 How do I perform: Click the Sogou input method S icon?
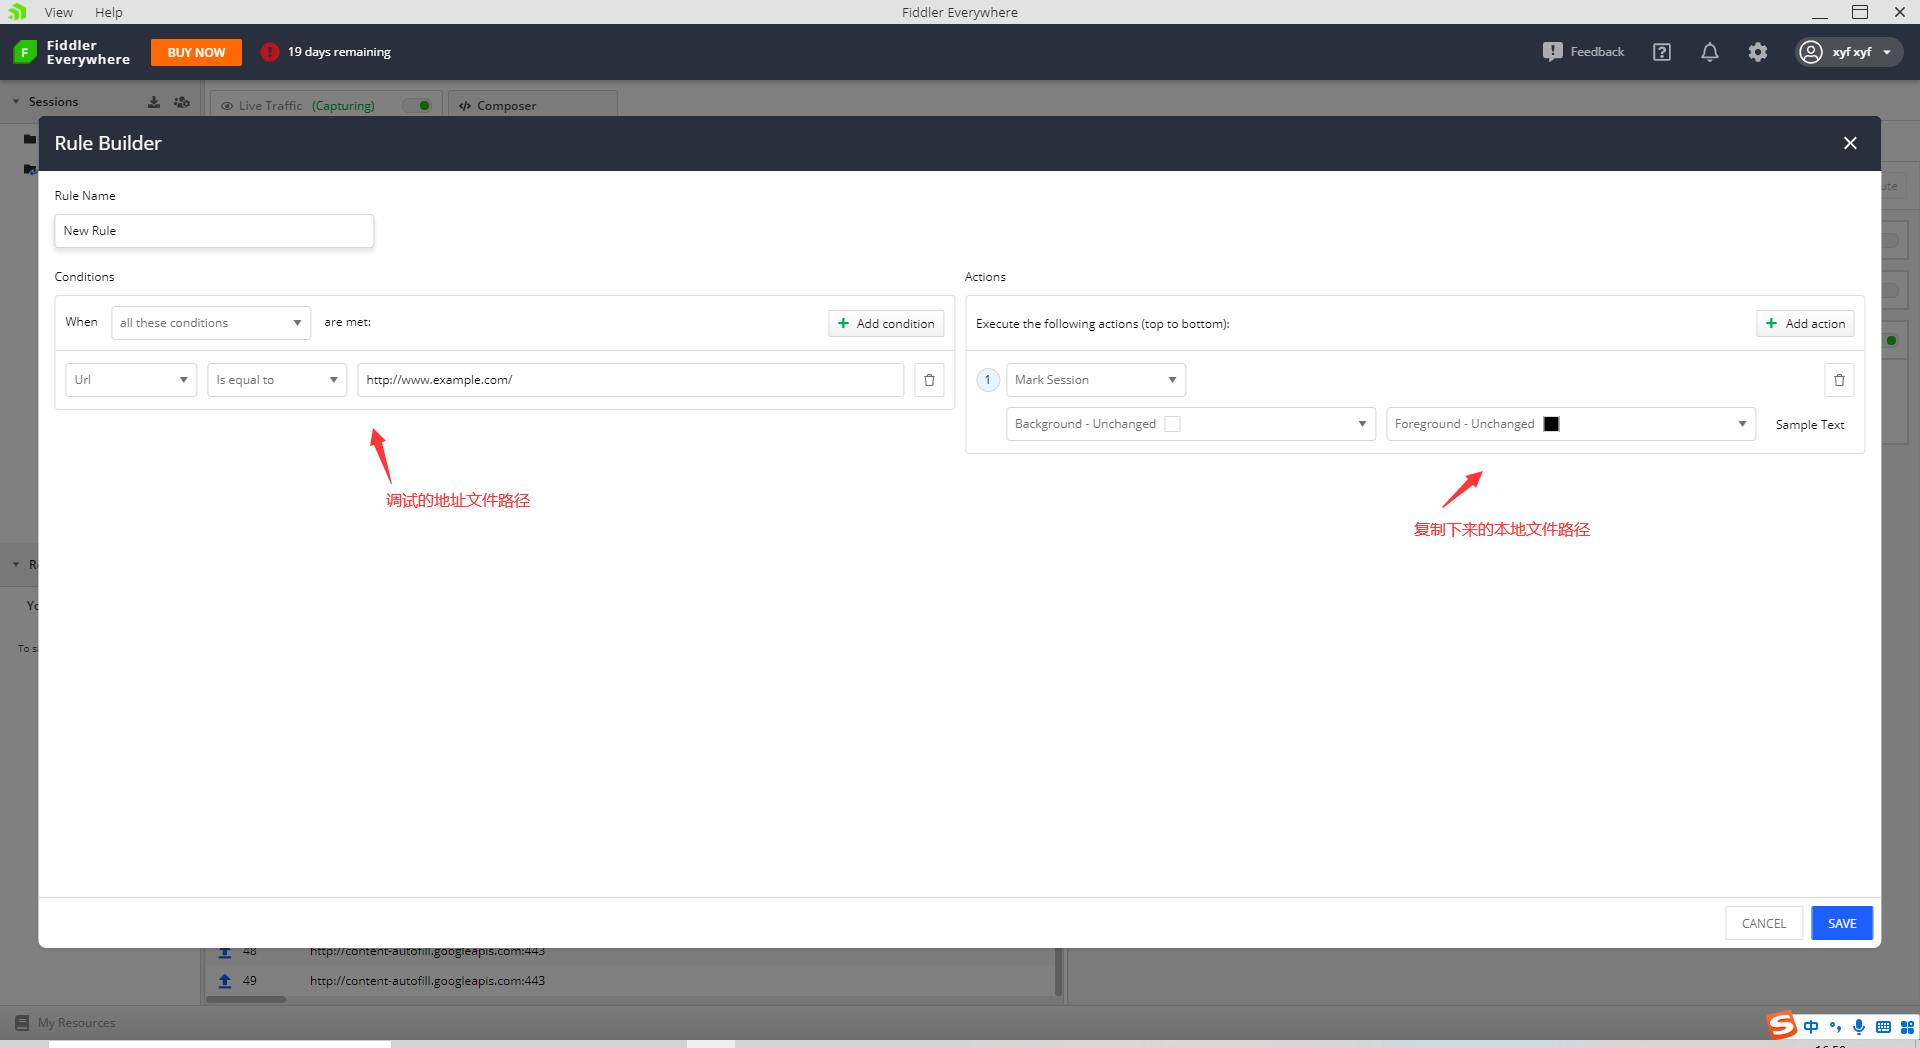(x=1782, y=1026)
